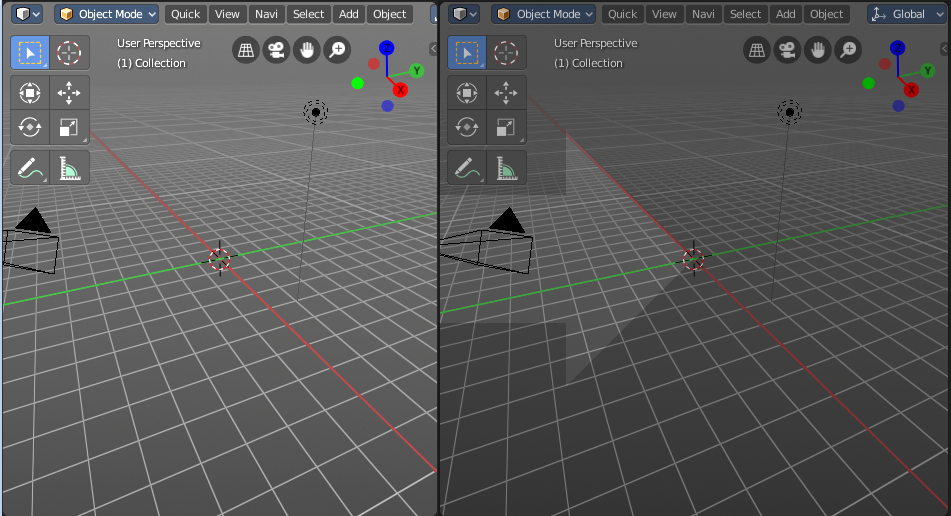Viewport: 951px width, 516px height.
Task: Activate the Annotate pencil tool in left viewport
Action: [x=30, y=168]
